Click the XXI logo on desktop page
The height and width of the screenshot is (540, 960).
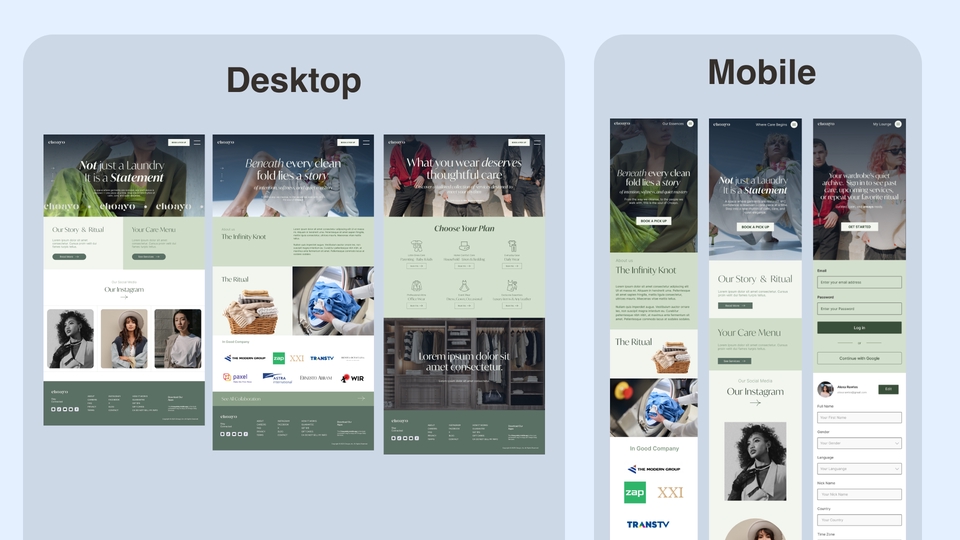click(297, 358)
